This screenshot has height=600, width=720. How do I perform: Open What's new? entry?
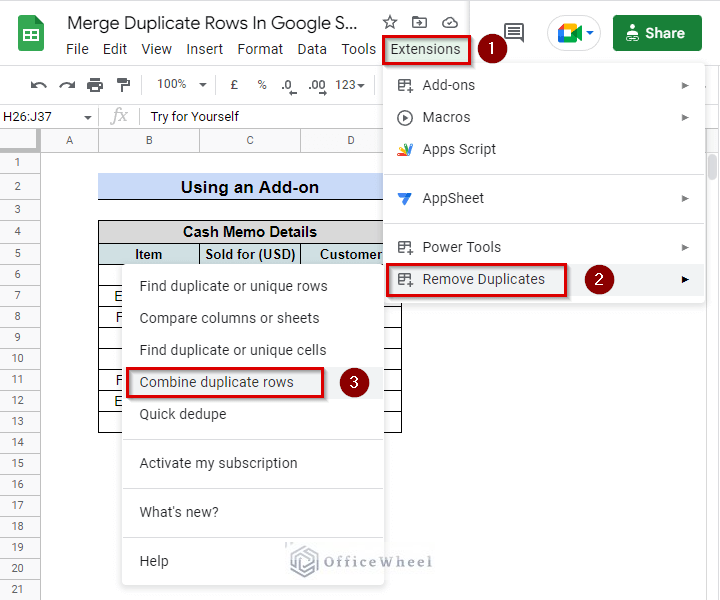pyautogui.click(x=253, y=512)
